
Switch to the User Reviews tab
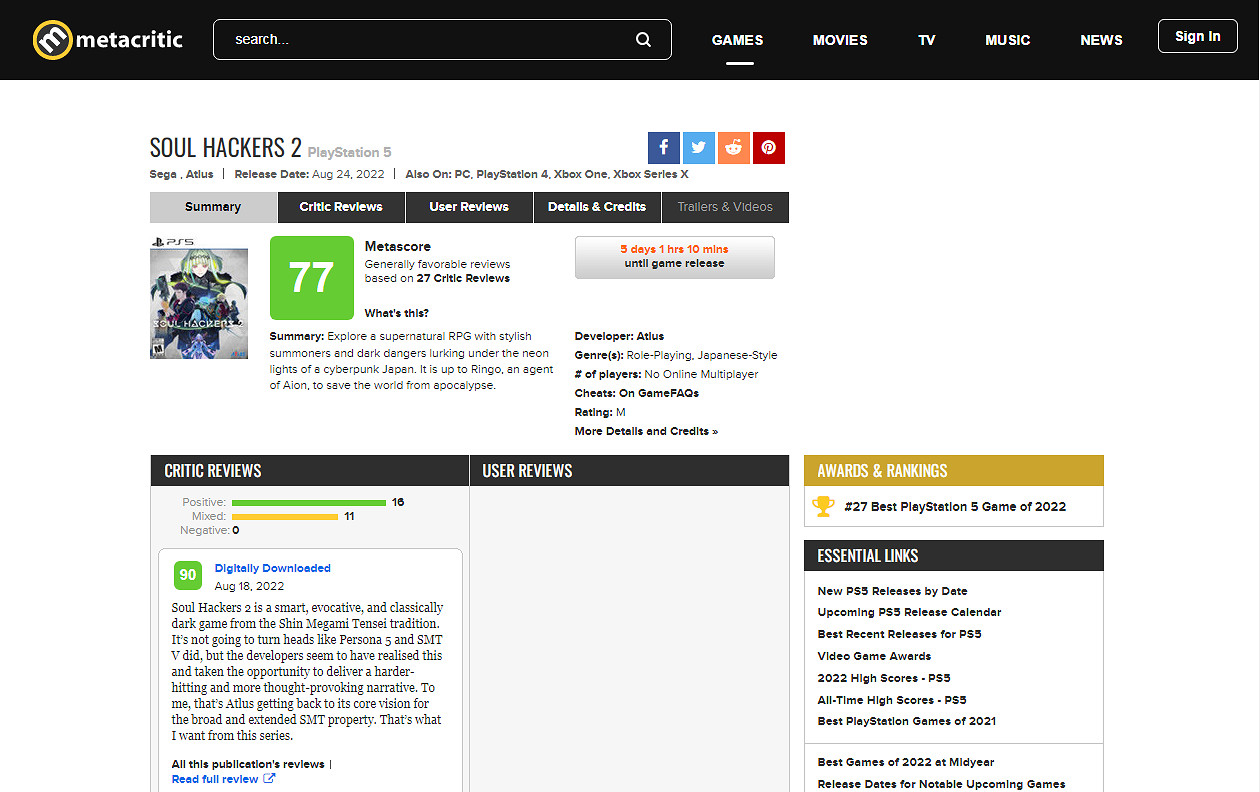[x=469, y=207]
